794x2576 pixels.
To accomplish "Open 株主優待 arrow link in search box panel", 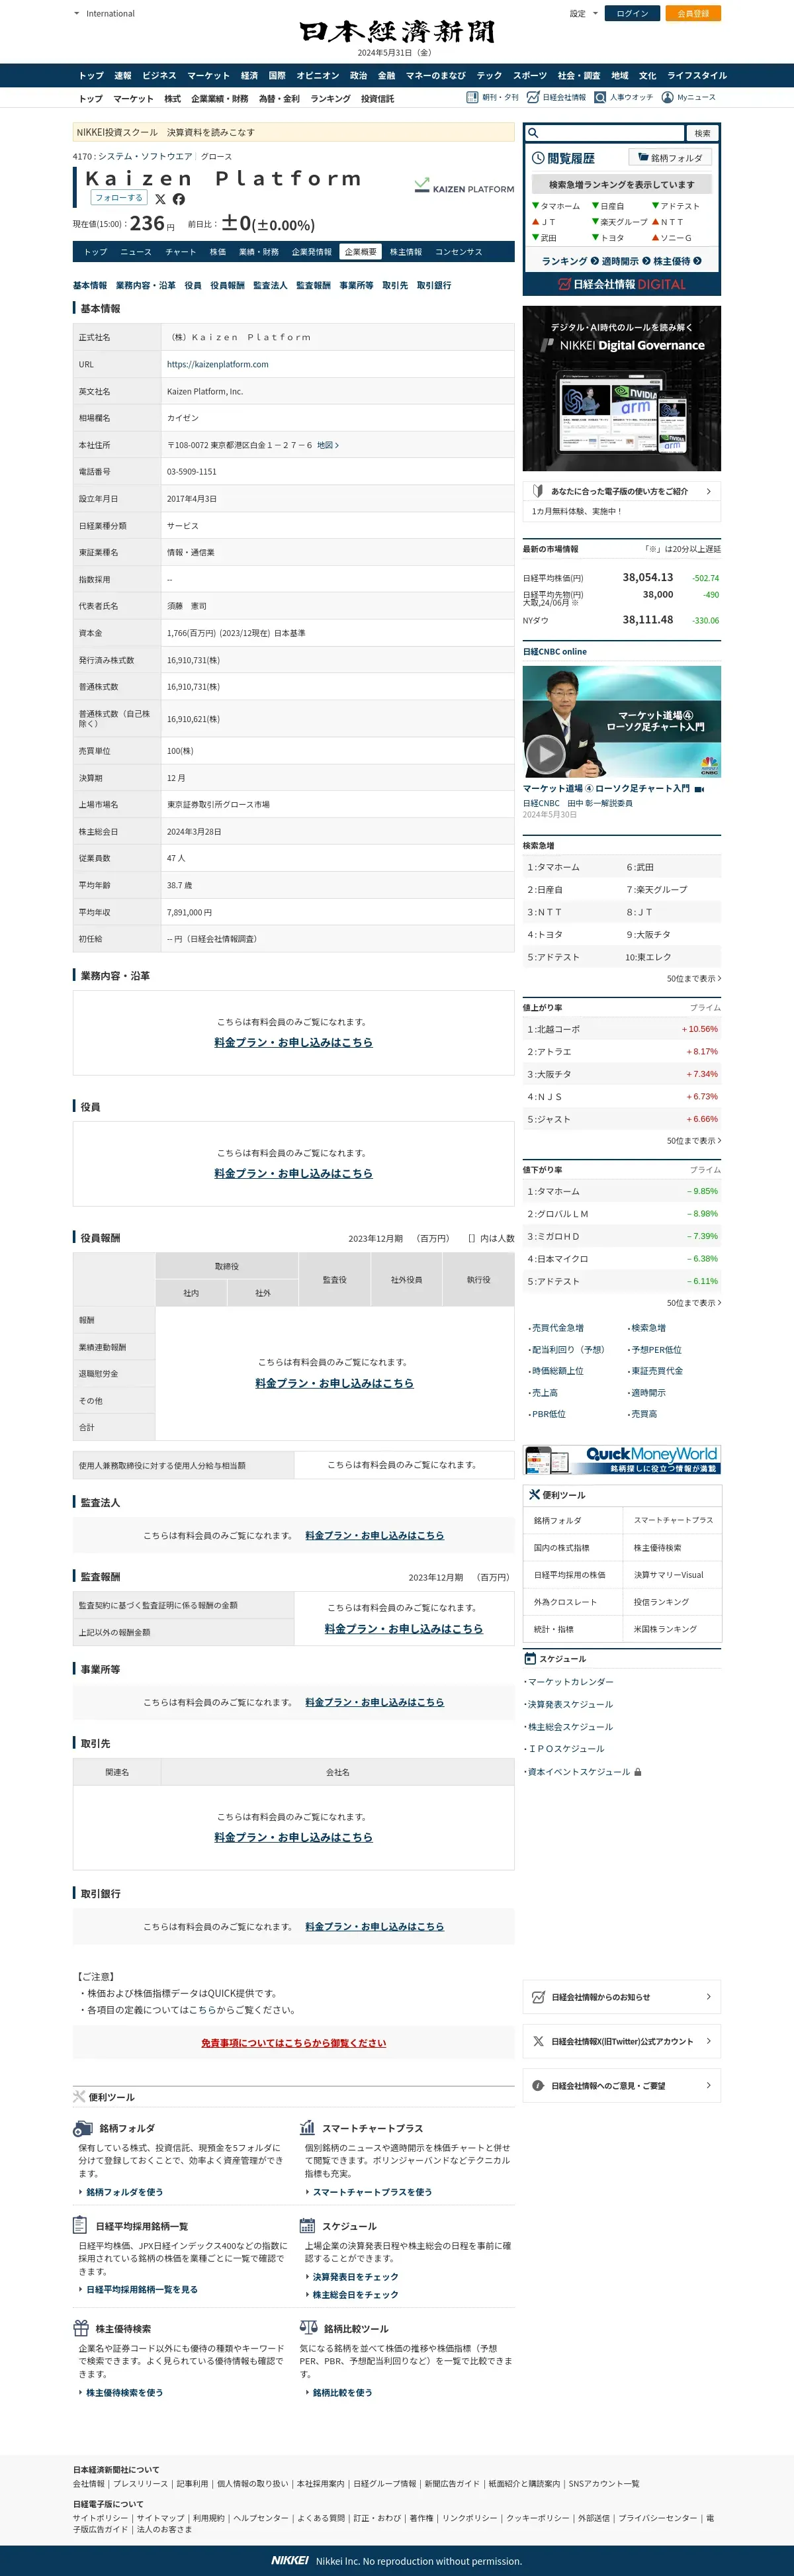I will 677,261.
